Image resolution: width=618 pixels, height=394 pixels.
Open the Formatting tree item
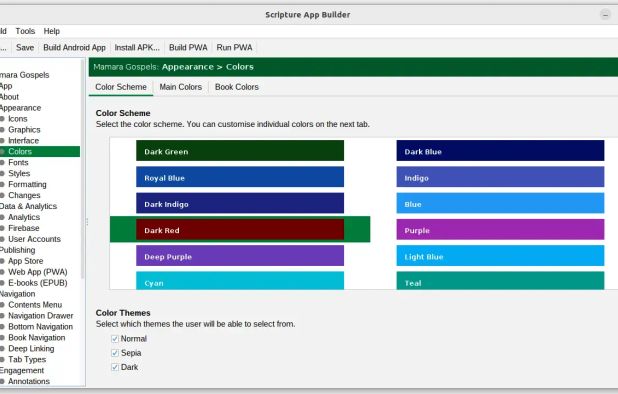click(27, 184)
